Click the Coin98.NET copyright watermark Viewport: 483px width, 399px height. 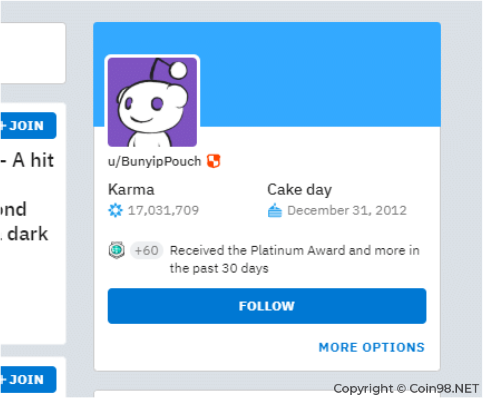click(x=406, y=389)
